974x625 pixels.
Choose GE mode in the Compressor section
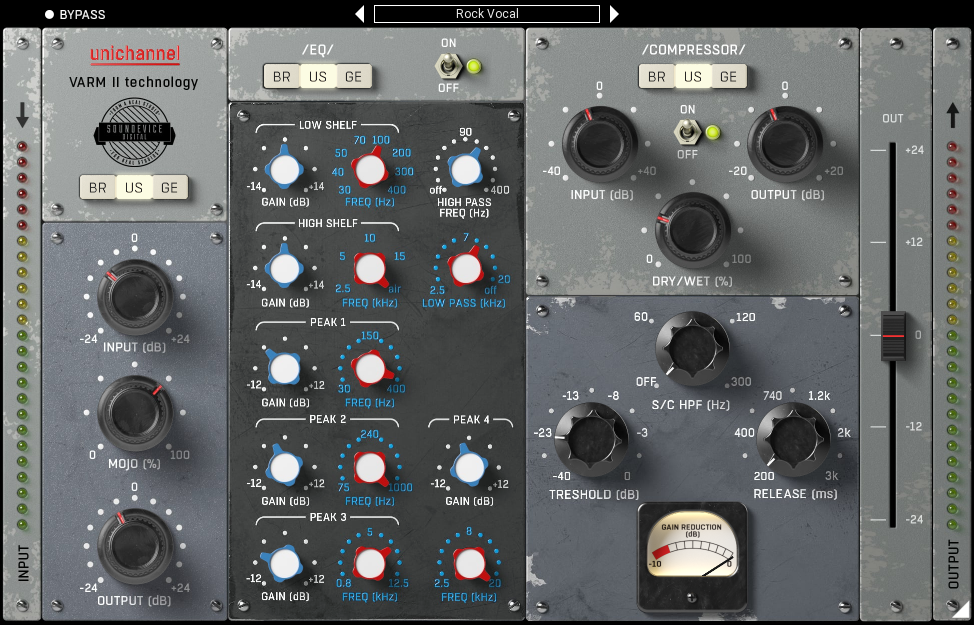(729, 77)
